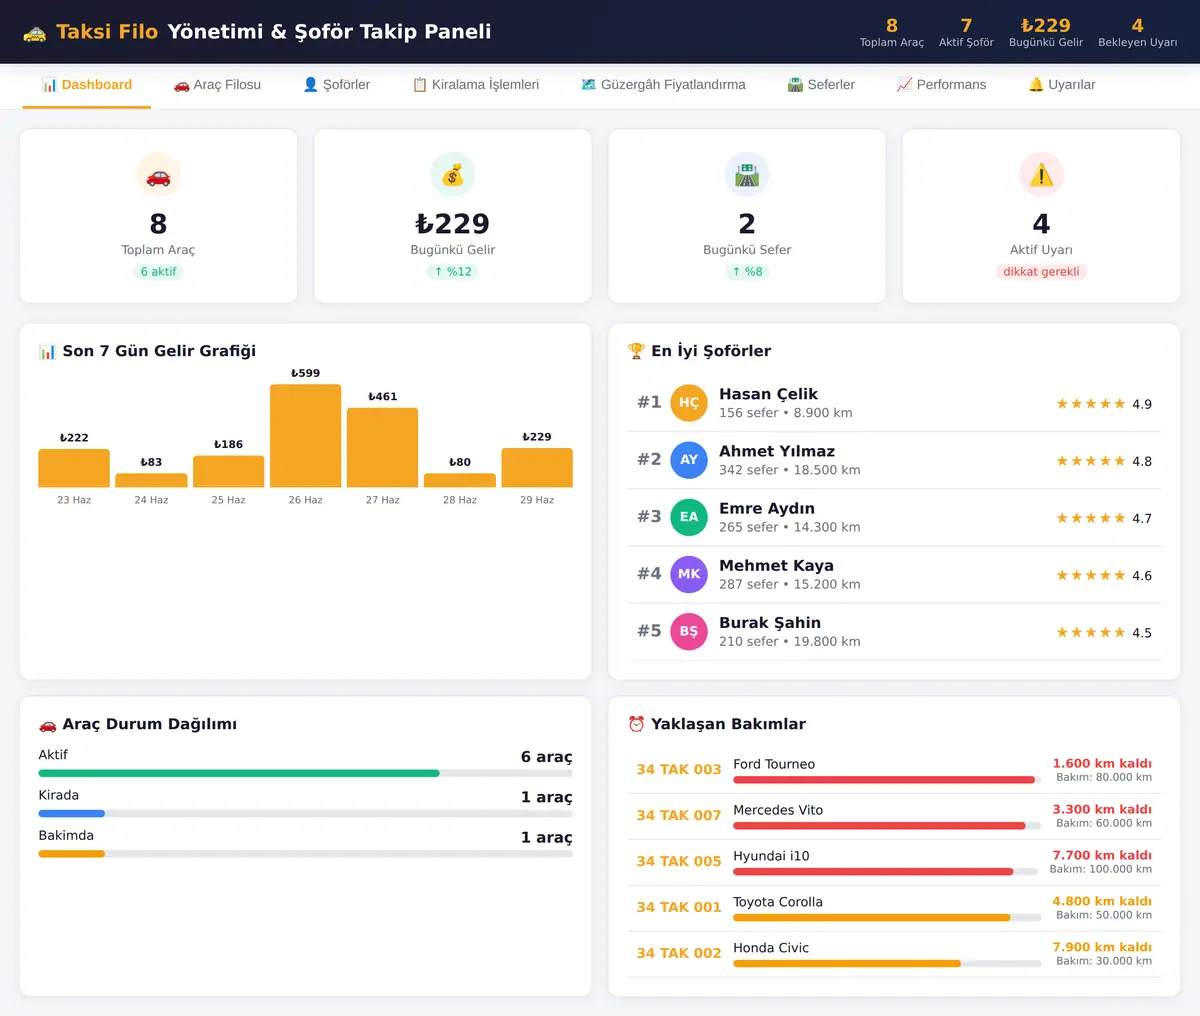Click the car icon beside Araç Durum Dağılımı

tap(47, 724)
